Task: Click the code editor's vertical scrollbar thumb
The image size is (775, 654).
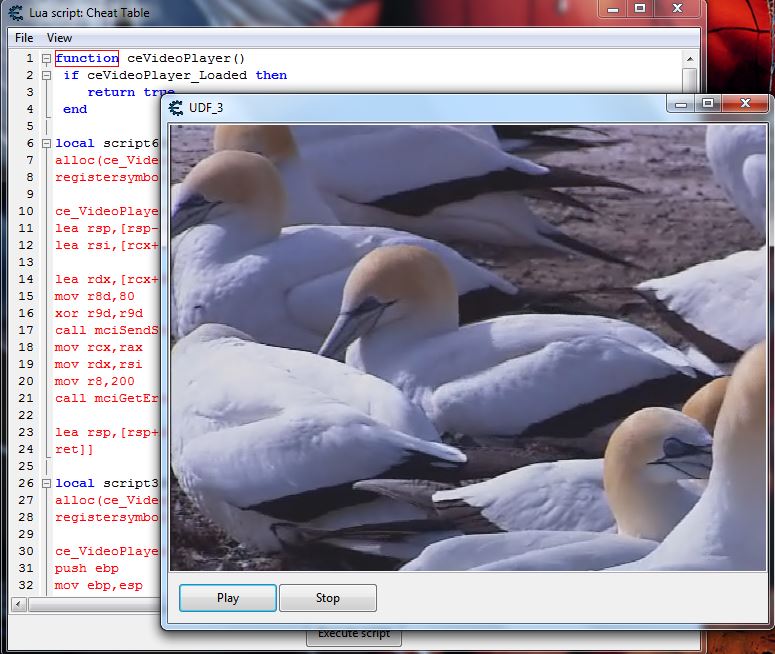Action: (689, 80)
